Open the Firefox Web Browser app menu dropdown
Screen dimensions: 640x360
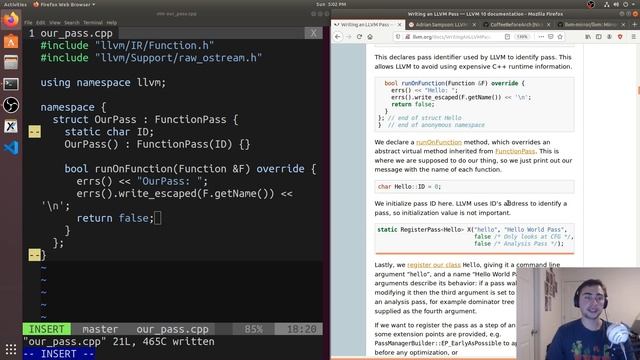click(64, 4)
